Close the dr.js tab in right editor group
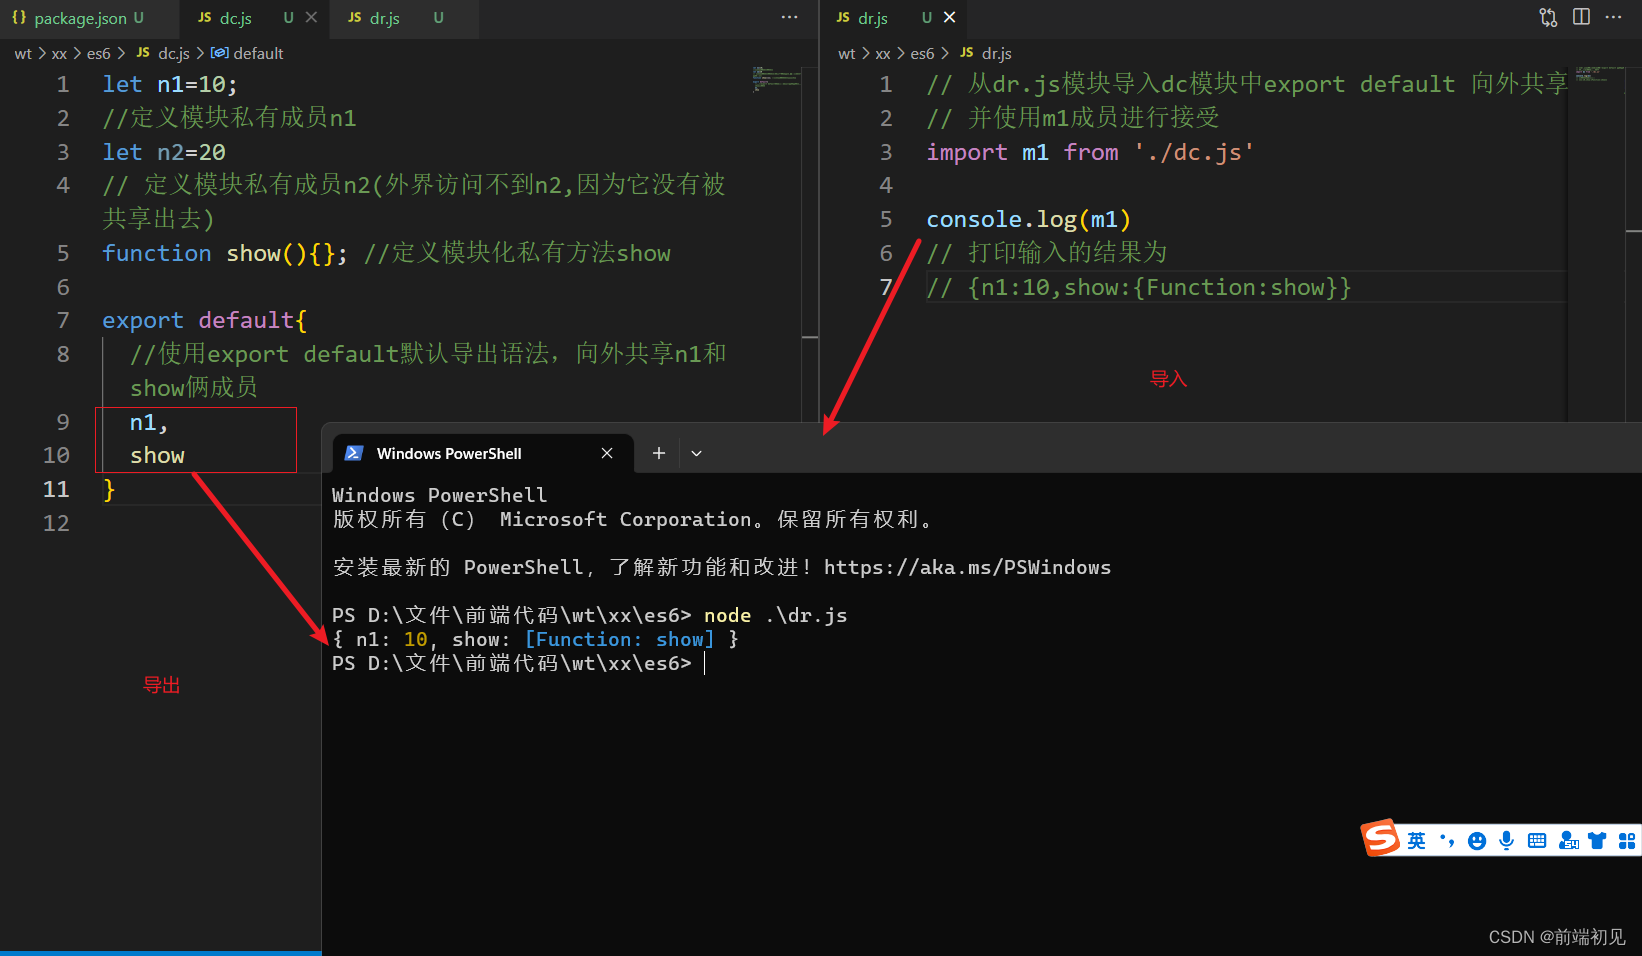 point(950,18)
